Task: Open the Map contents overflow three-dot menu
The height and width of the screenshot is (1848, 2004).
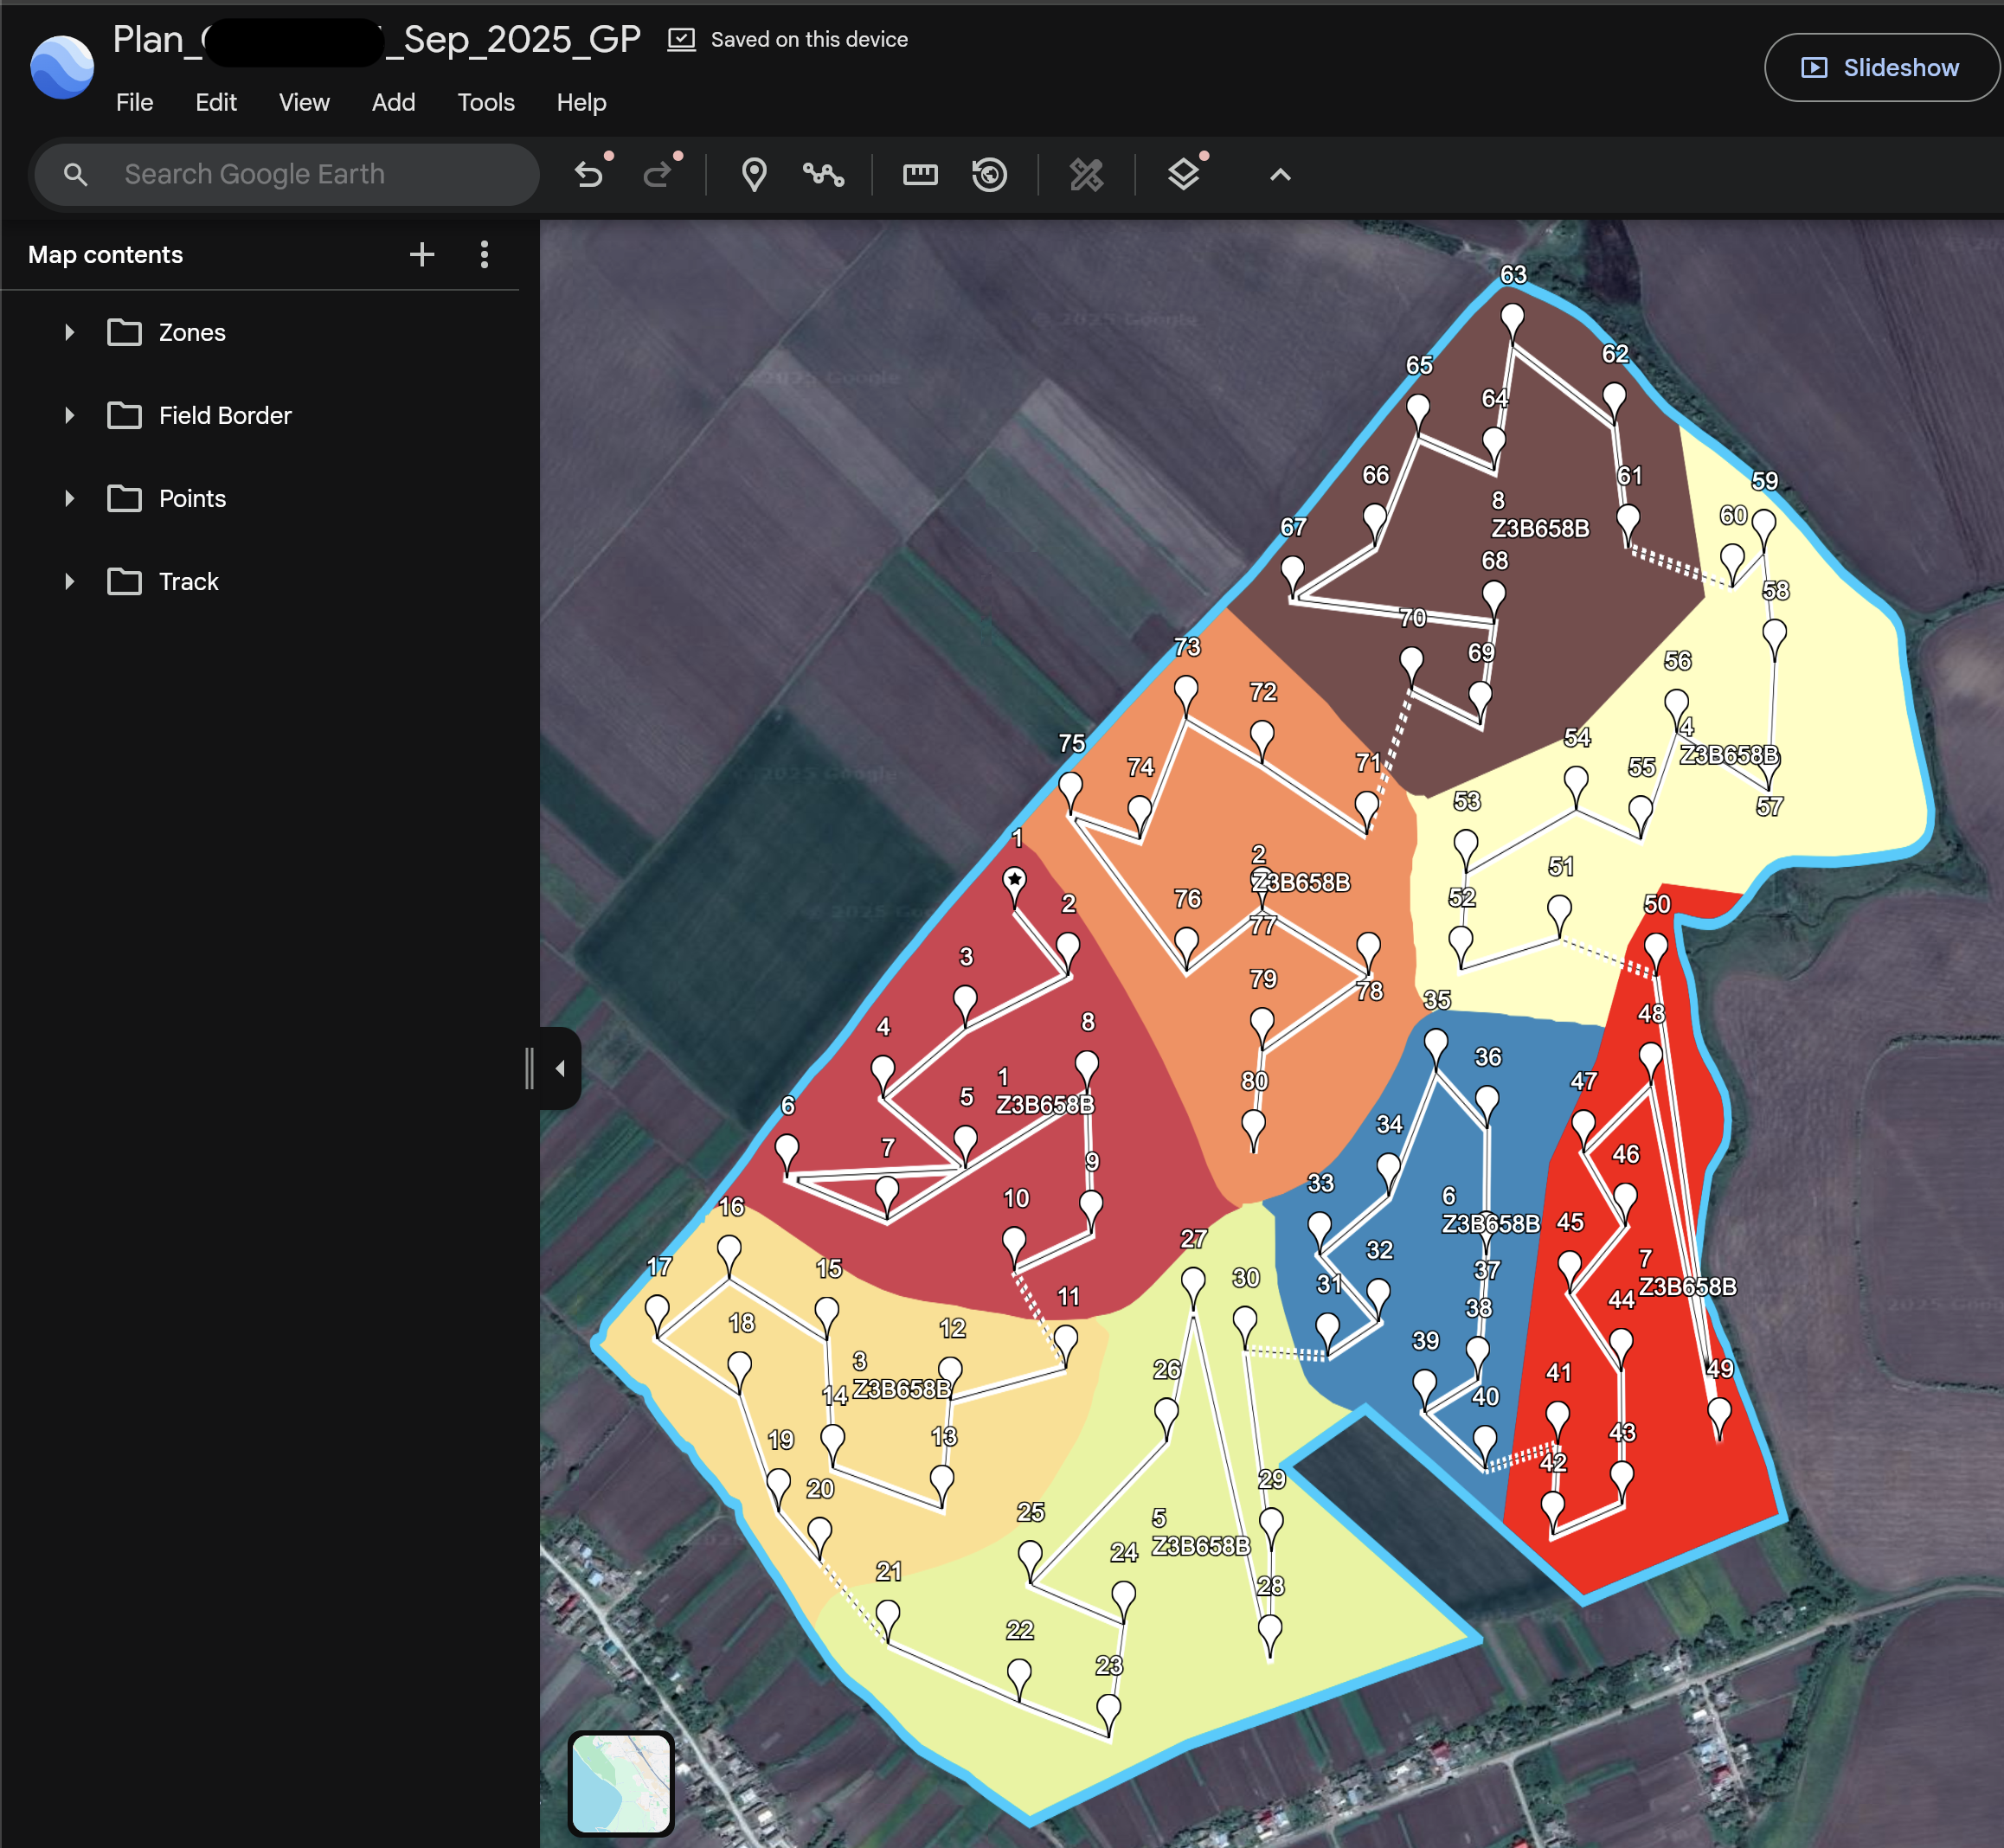Action: click(484, 254)
